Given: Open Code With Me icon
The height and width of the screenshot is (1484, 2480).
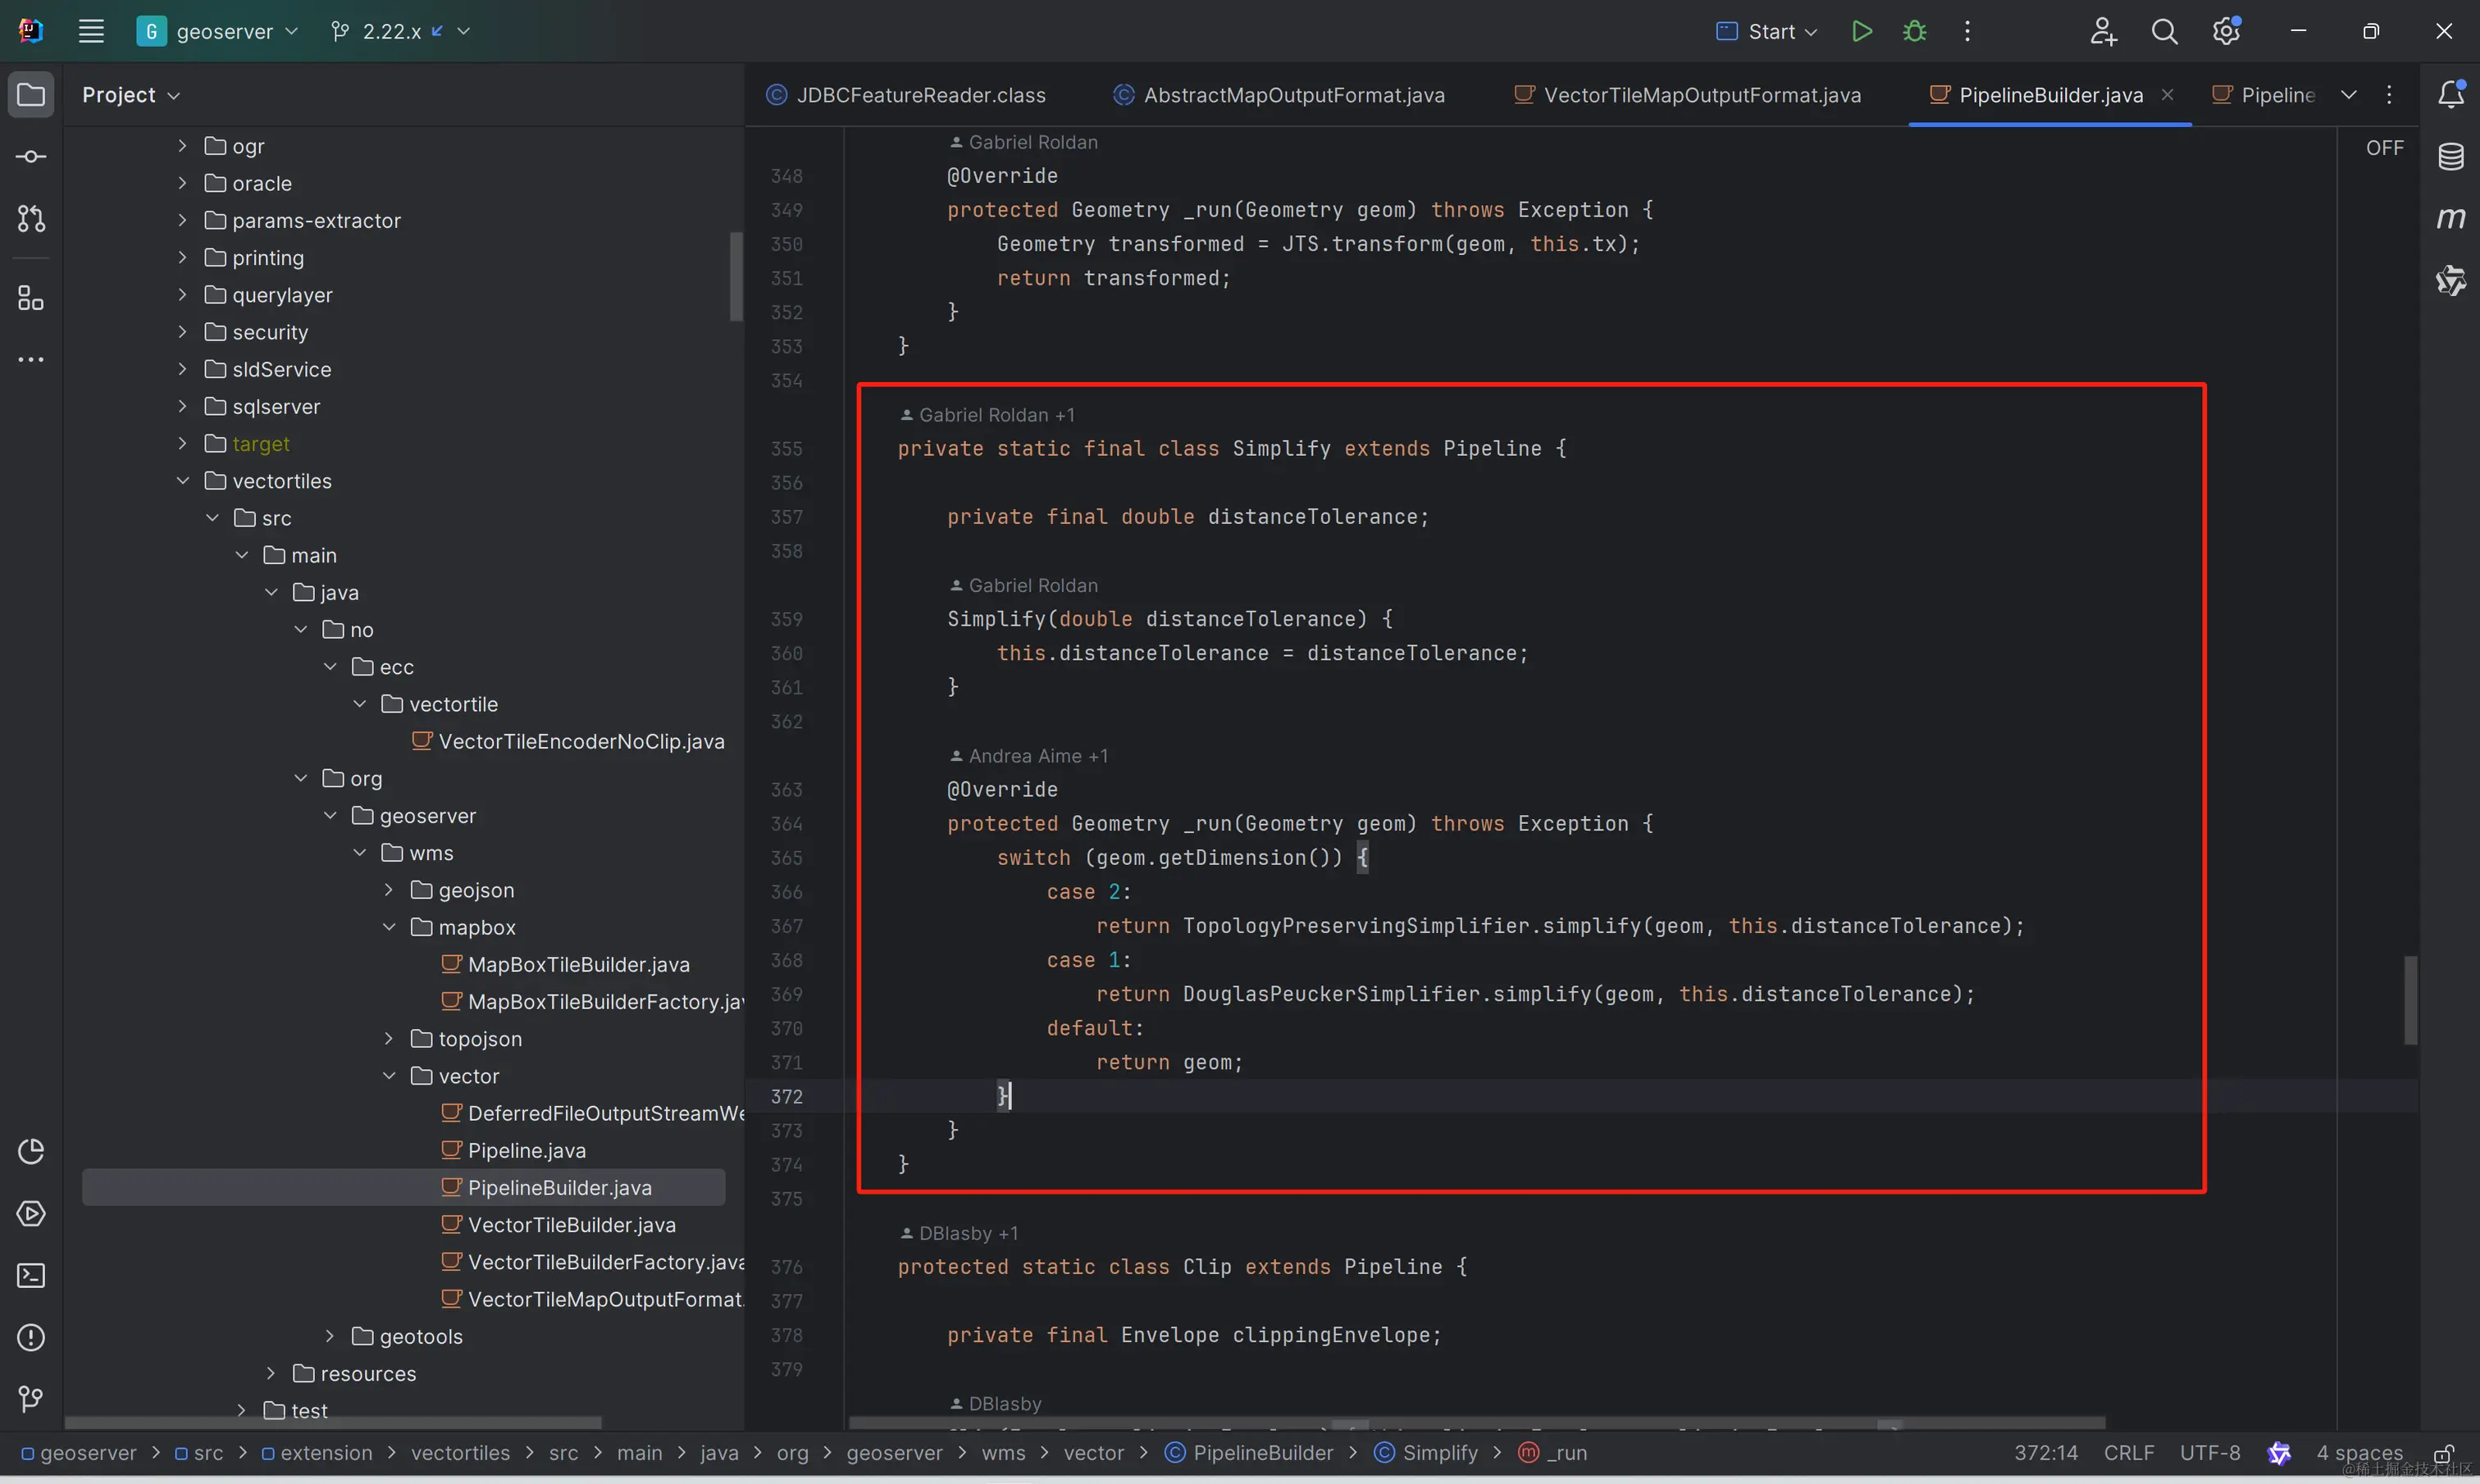Looking at the screenshot, I should [2103, 31].
